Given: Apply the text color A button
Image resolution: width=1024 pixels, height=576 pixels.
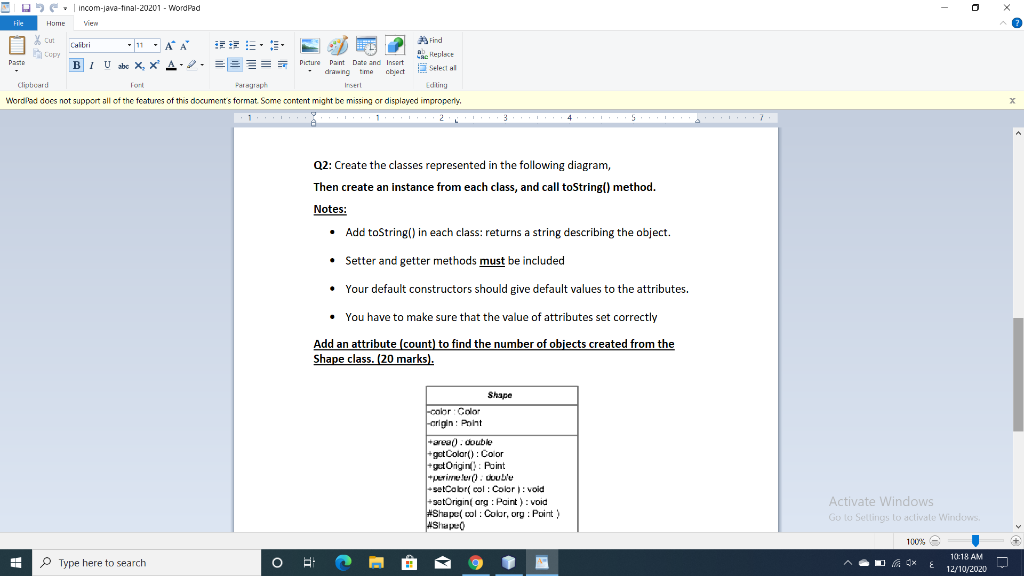Looking at the screenshot, I should pos(171,65).
